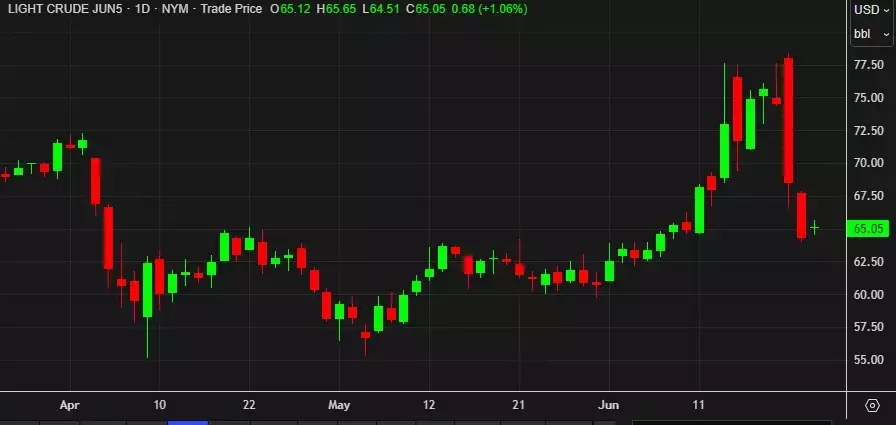The height and width of the screenshot is (425, 896).
Task: Open the bbl unit dropdown
Action: click(872, 34)
